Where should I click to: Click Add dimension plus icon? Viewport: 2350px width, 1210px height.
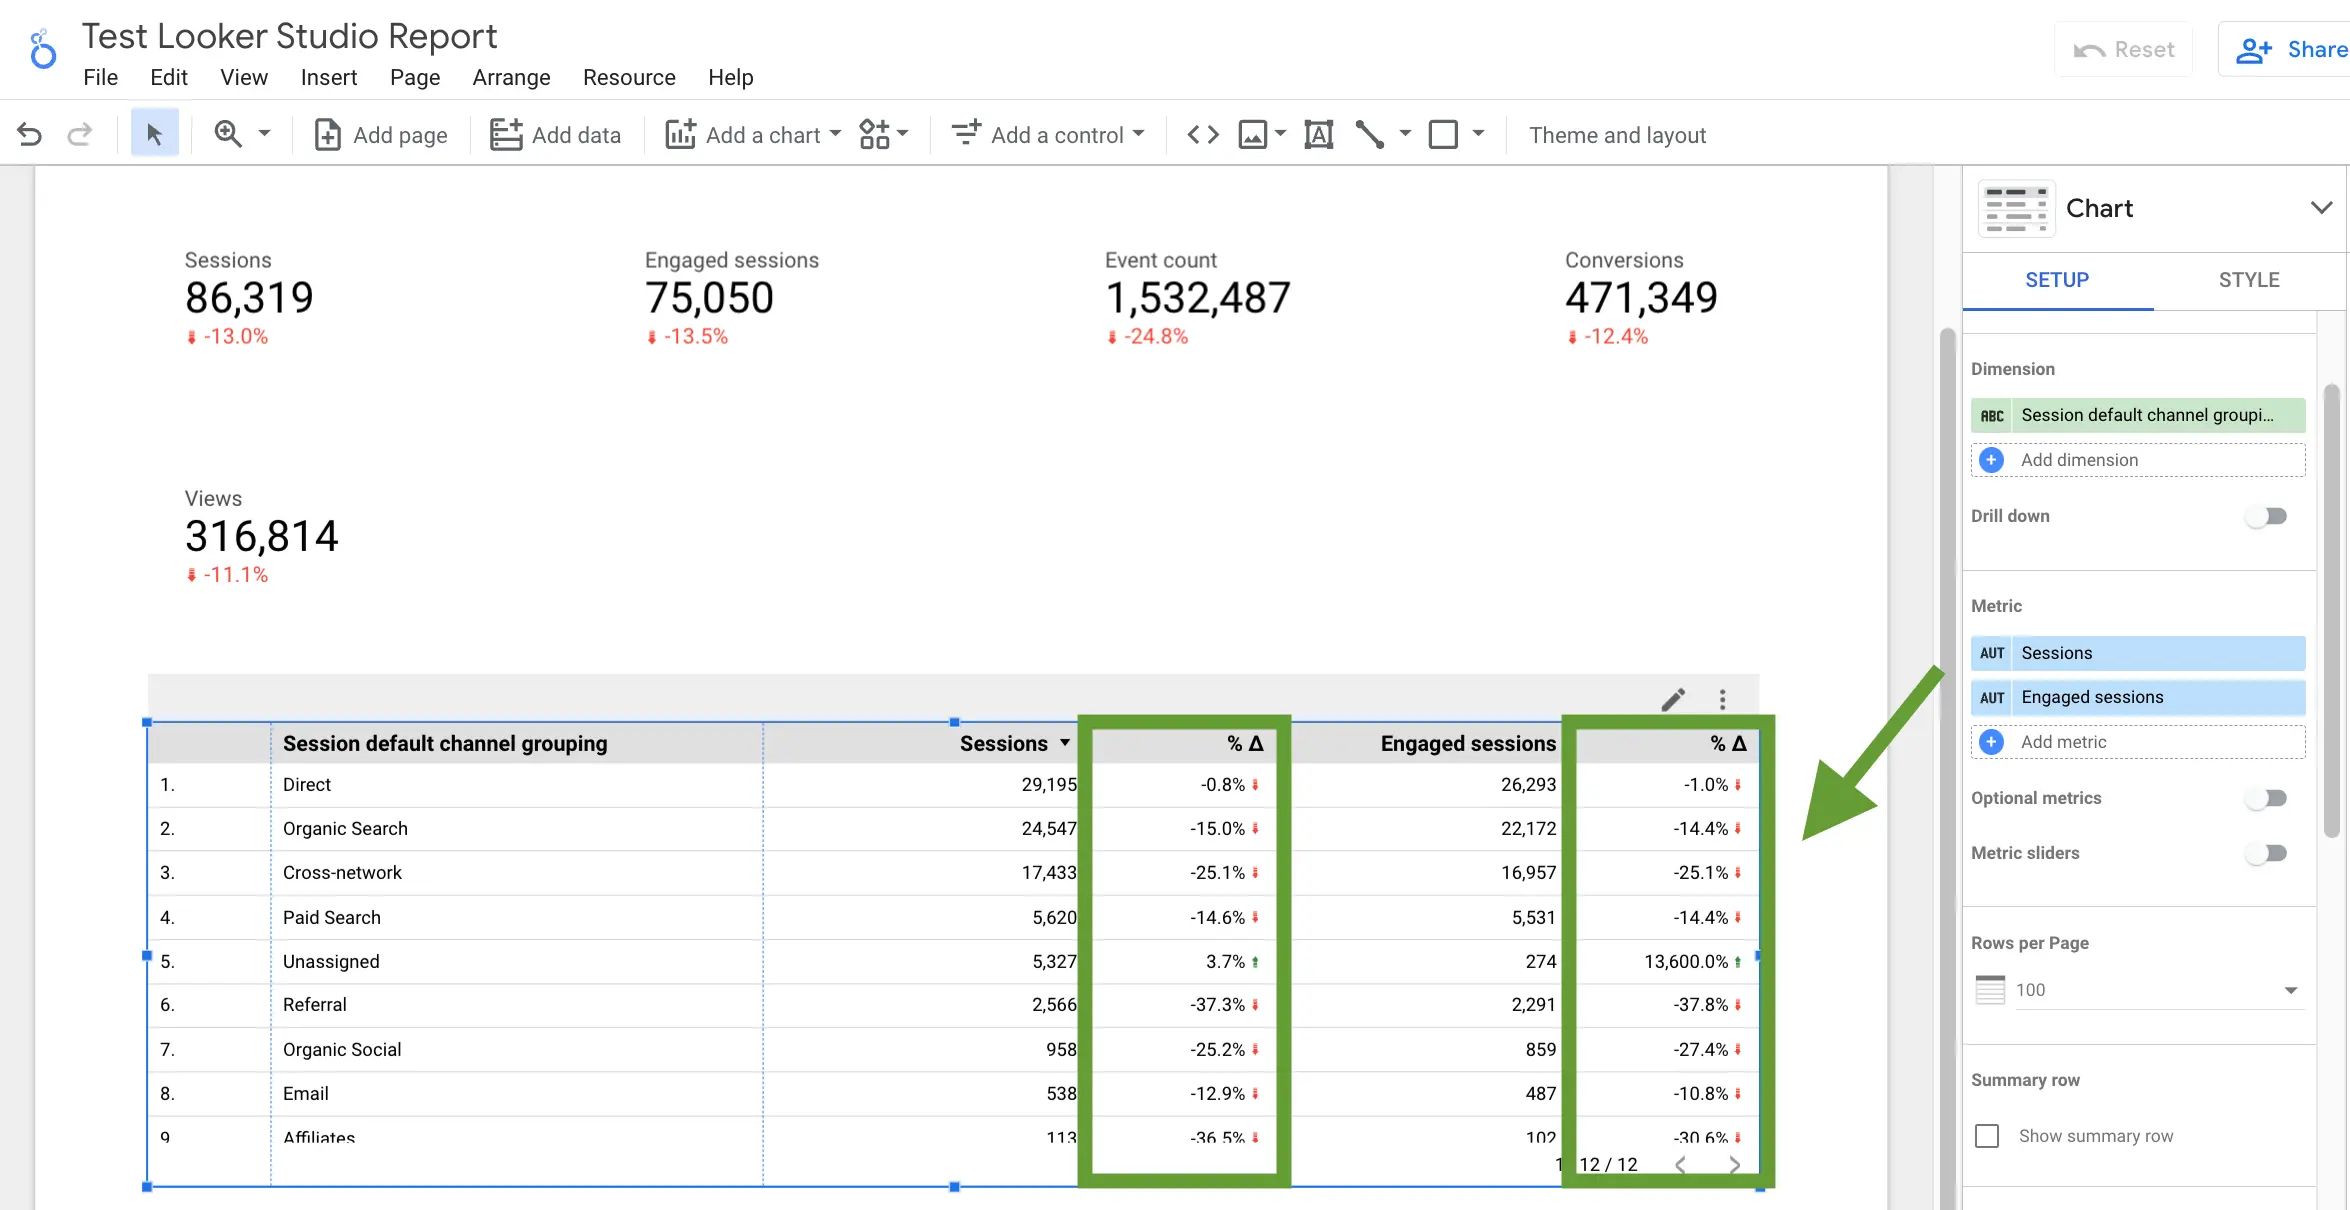pyautogui.click(x=1991, y=460)
